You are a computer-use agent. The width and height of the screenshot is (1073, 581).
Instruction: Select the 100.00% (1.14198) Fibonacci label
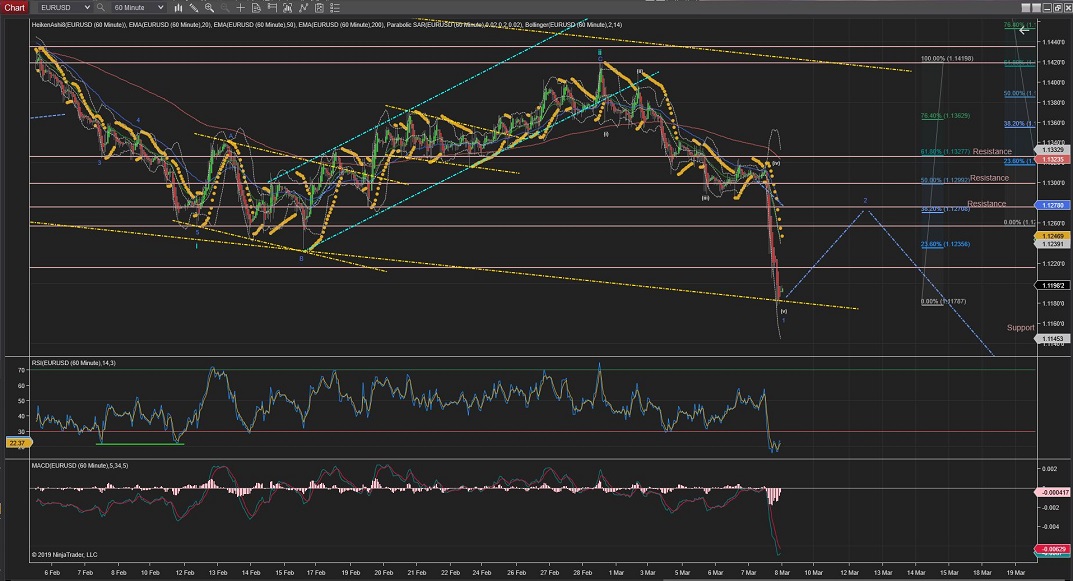[x=947, y=59]
